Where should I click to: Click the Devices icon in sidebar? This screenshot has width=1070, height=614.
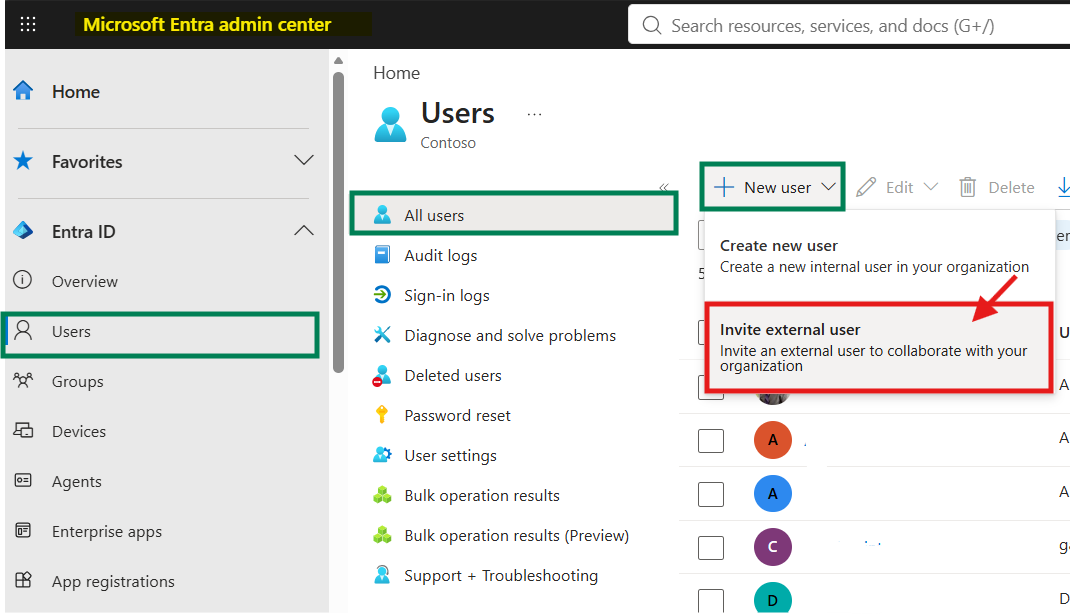click(x=23, y=430)
